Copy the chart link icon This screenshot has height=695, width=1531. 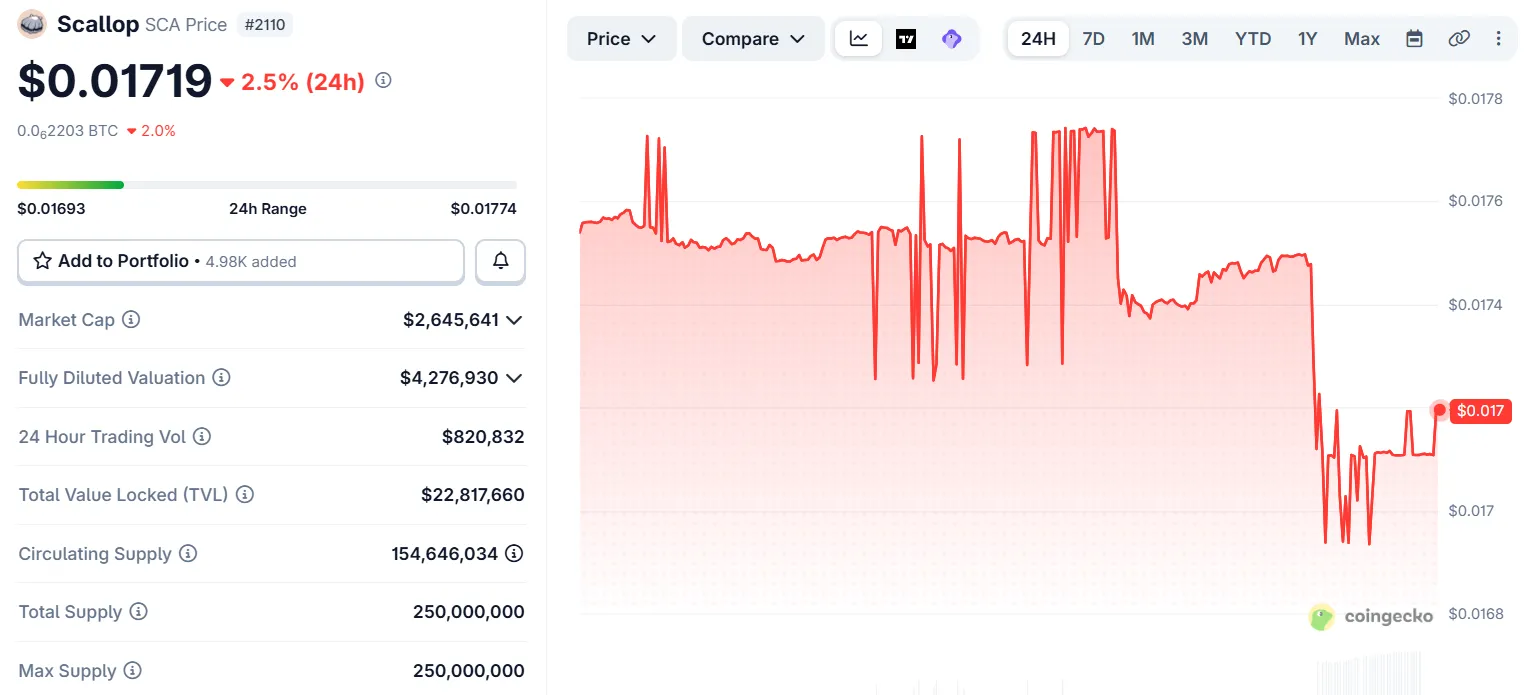click(1459, 39)
